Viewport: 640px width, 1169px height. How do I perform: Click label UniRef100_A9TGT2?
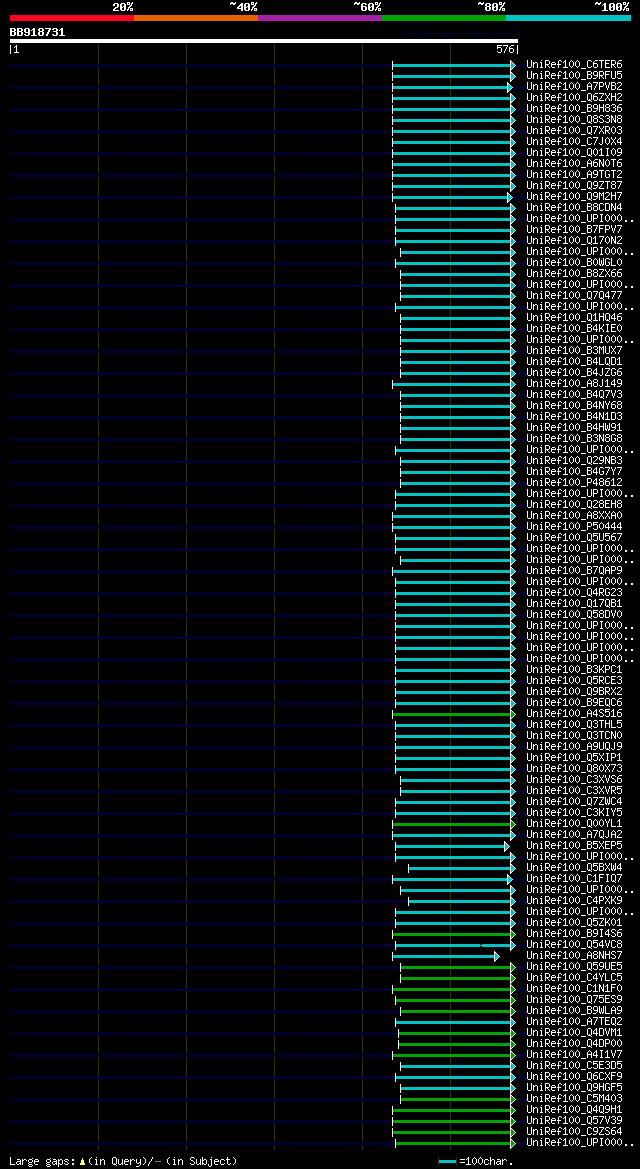click(574, 175)
